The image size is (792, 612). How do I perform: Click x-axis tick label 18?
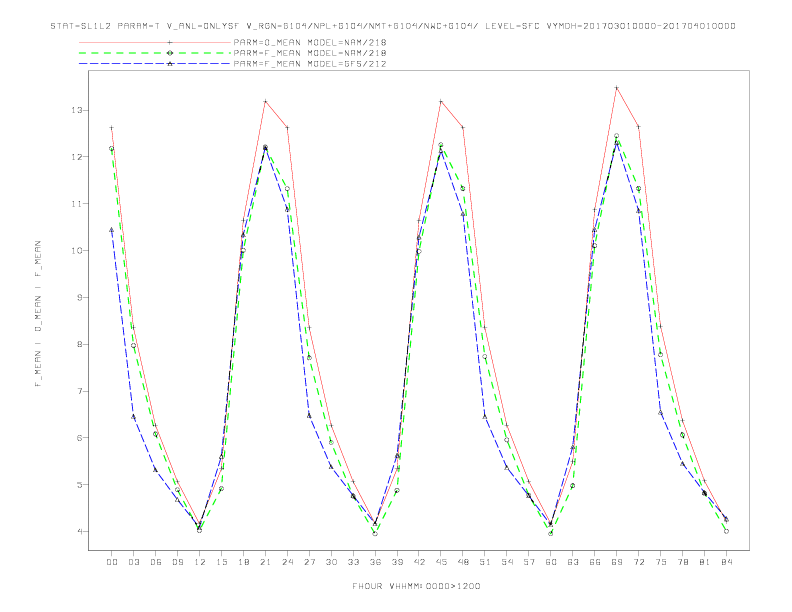[243, 562]
